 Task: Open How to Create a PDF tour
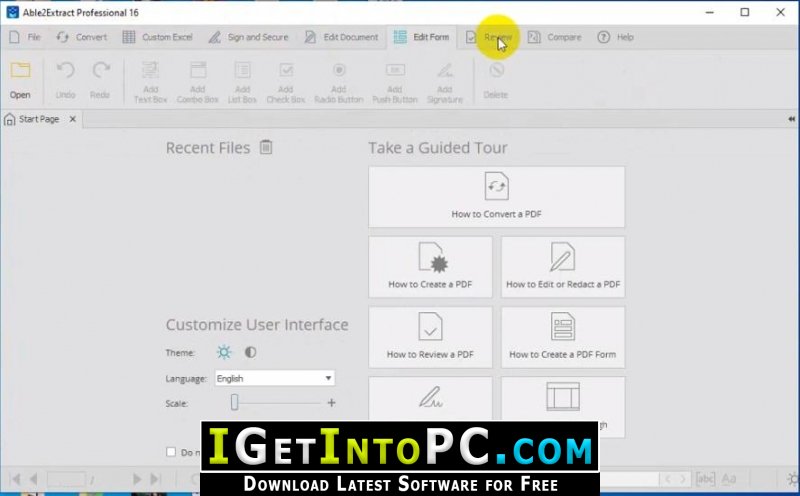tap(430, 267)
